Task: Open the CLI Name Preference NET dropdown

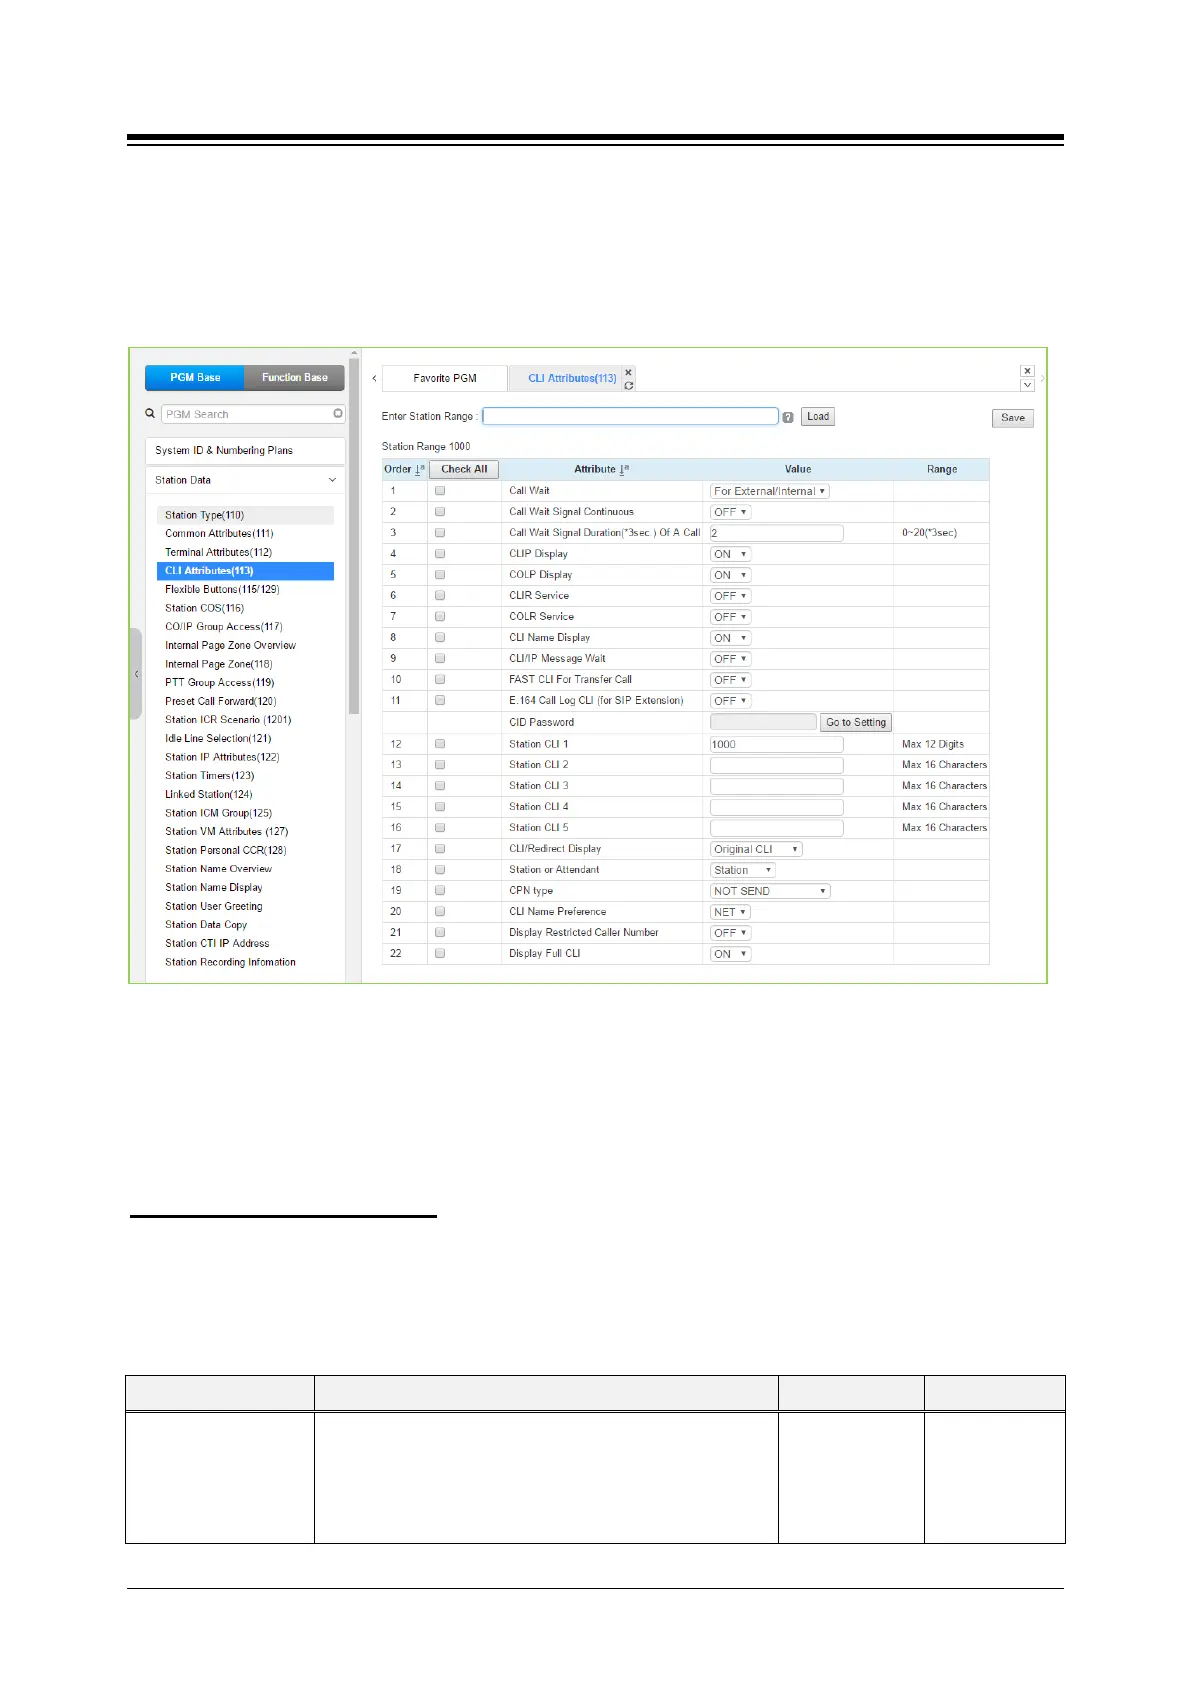Action: pyautogui.click(x=730, y=912)
